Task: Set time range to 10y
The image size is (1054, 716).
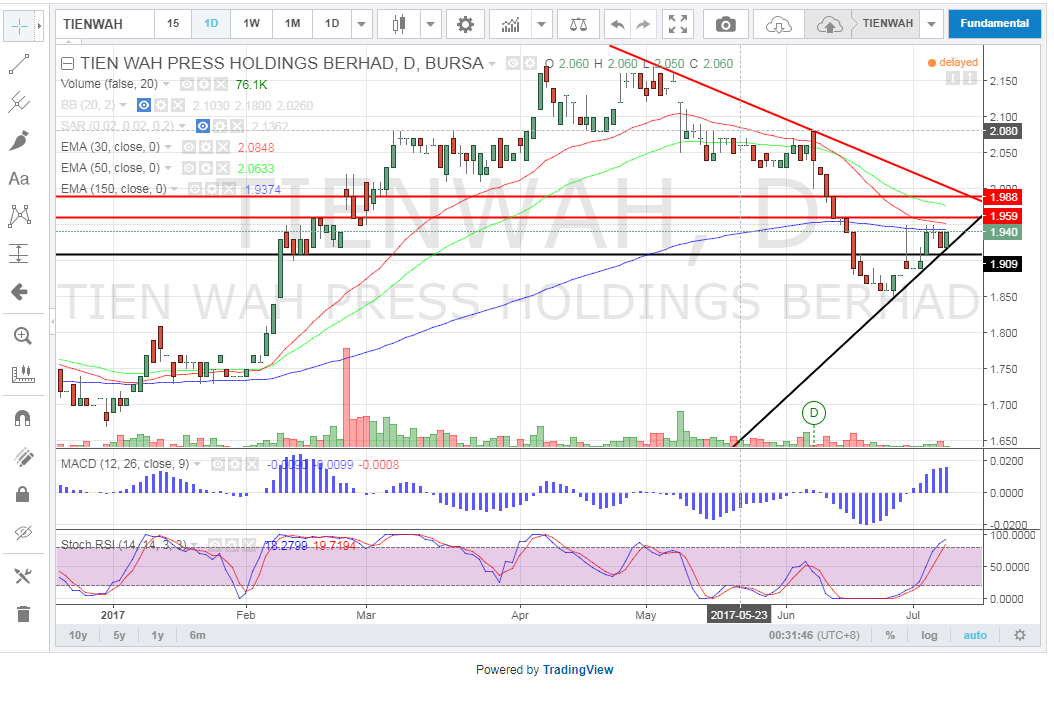Action: [x=78, y=635]
